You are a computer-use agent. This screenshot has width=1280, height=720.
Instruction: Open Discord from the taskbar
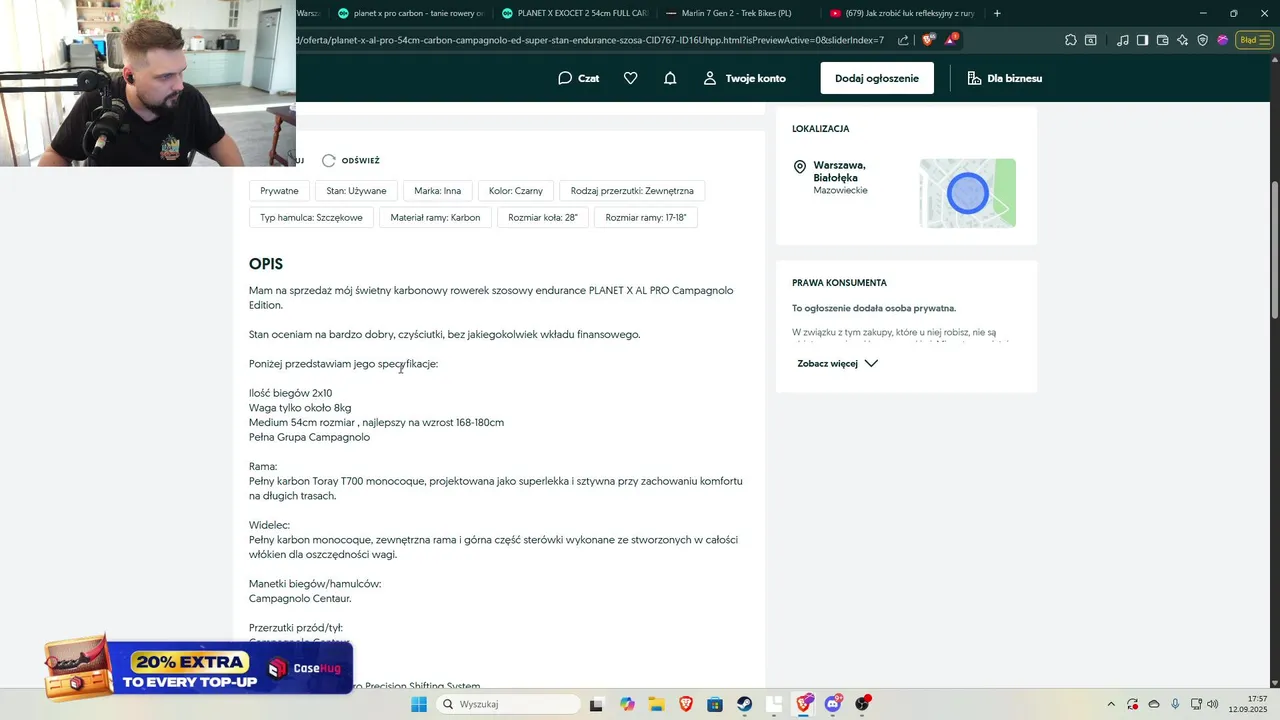click(833, 704)
